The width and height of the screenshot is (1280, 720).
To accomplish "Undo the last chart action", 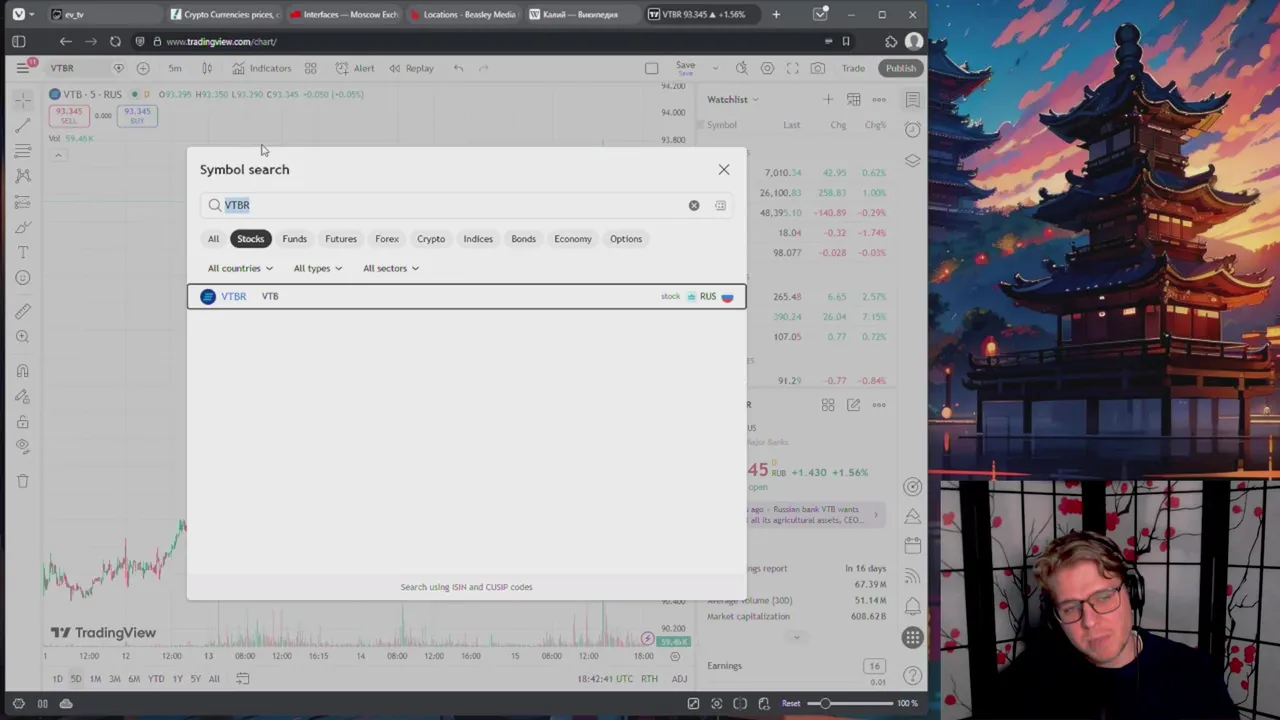I will click(458, 68).
